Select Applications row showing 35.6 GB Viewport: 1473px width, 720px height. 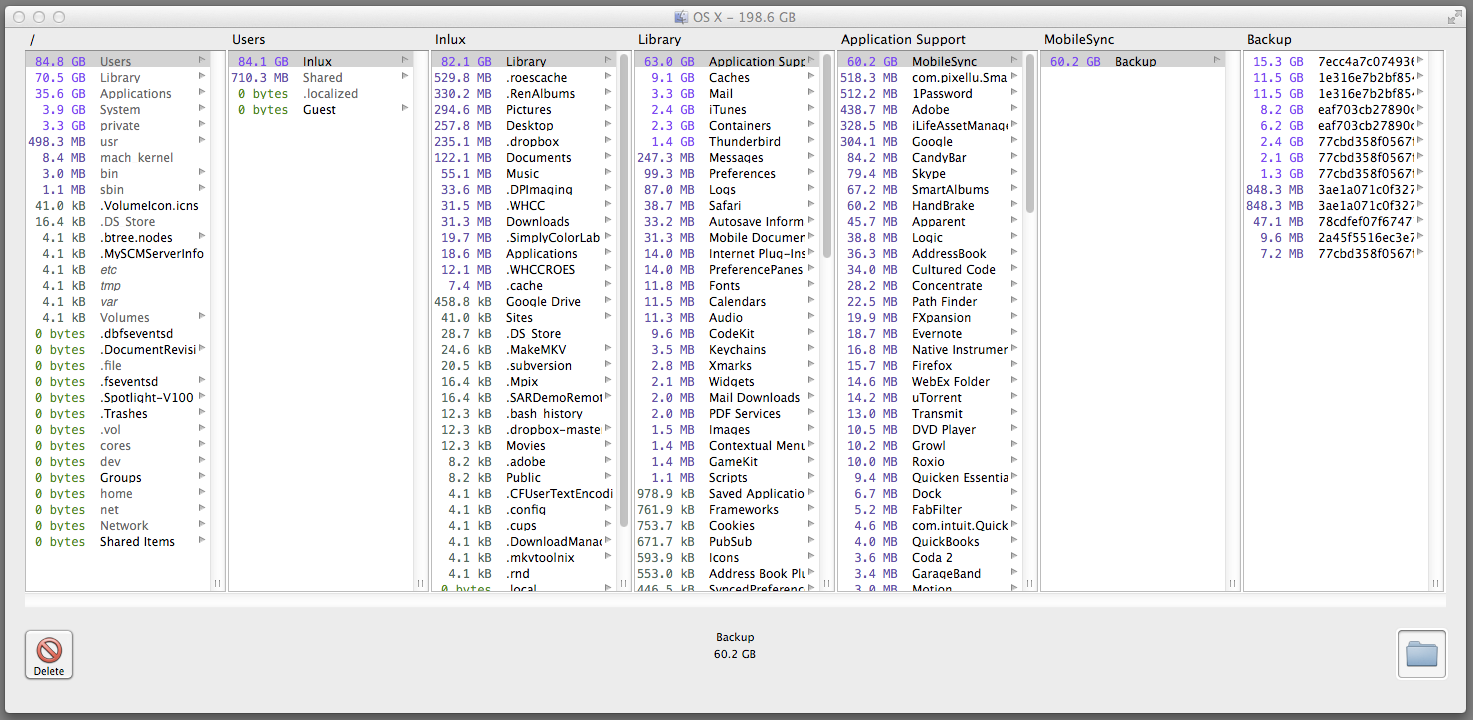pos(118,93)
